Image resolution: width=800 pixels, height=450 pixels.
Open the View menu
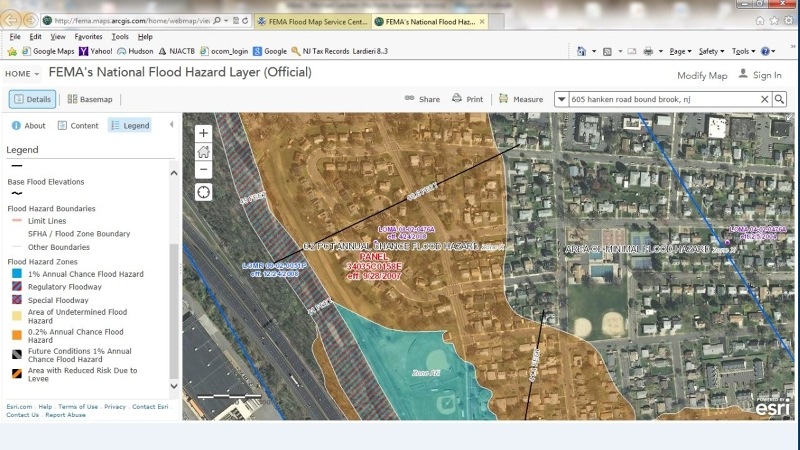(x=58, y=37)
